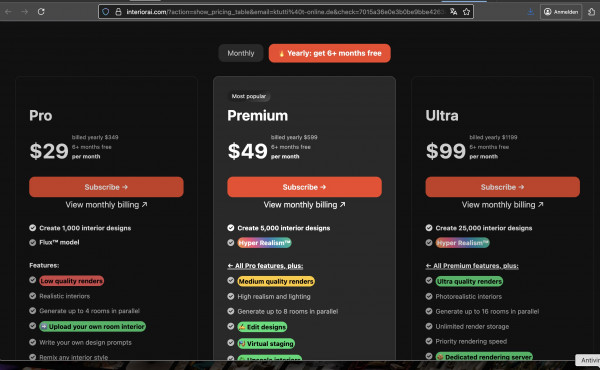View monthly billing under Ultra
Screen dimensions: 600x370
(x=502, y=205)
